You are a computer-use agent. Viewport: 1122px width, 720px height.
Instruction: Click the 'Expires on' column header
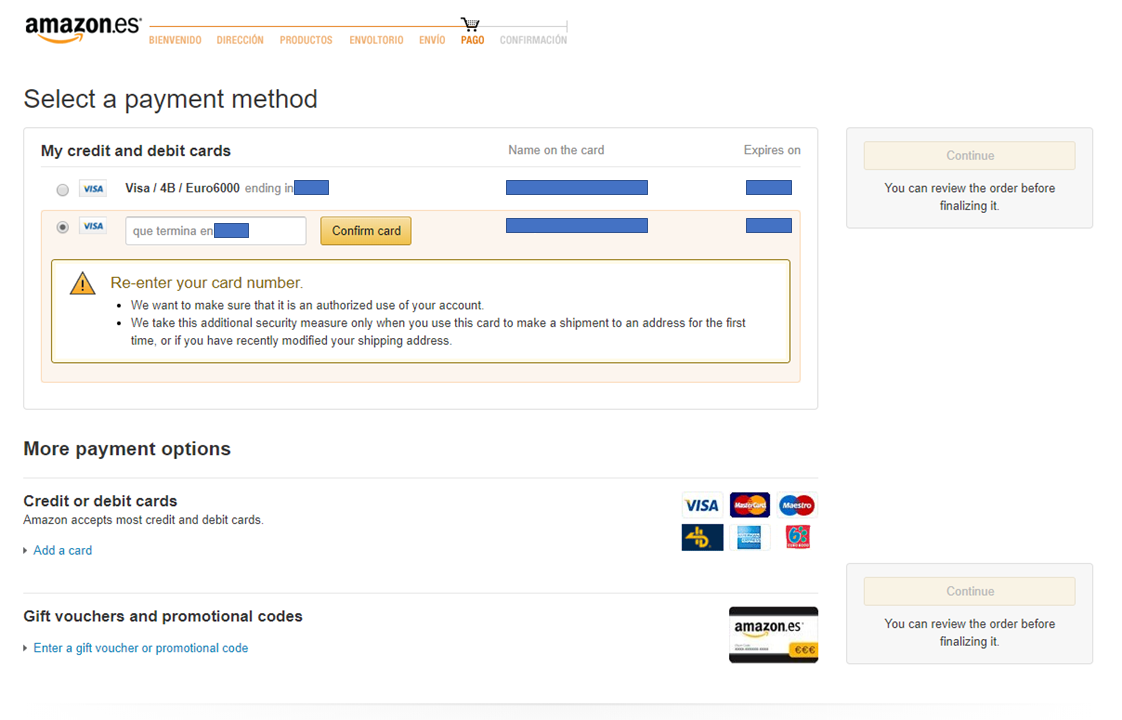[771, 150]
